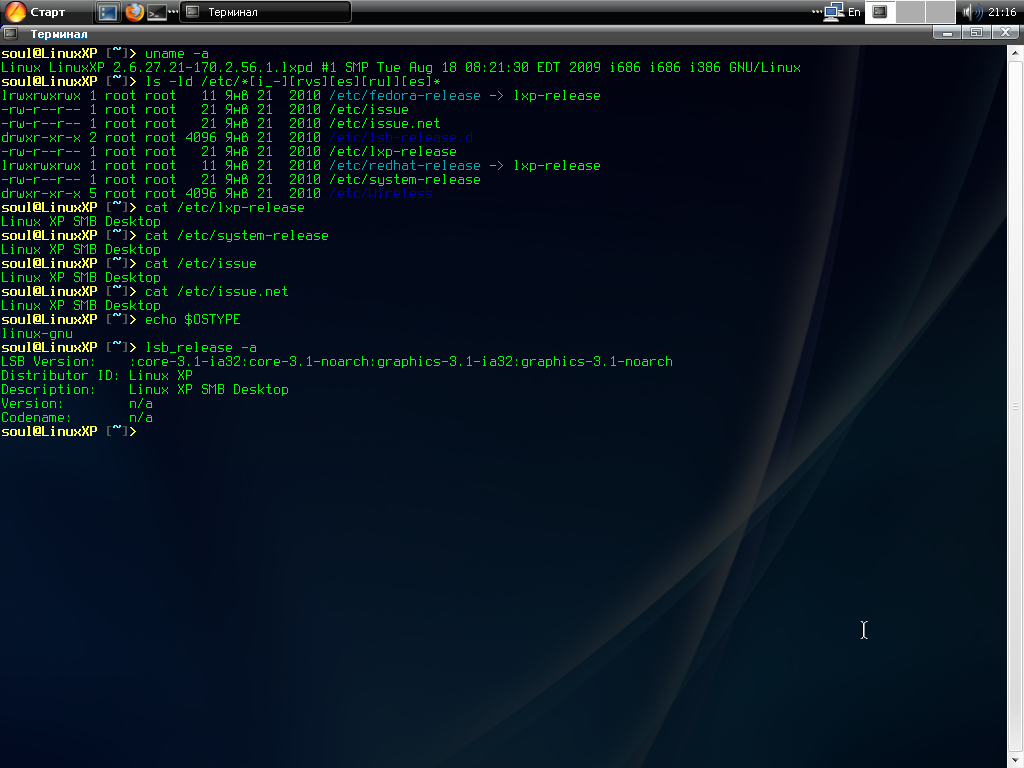
Task: Click the 'Distributor ID:' output line
Action: pos(97,376)
